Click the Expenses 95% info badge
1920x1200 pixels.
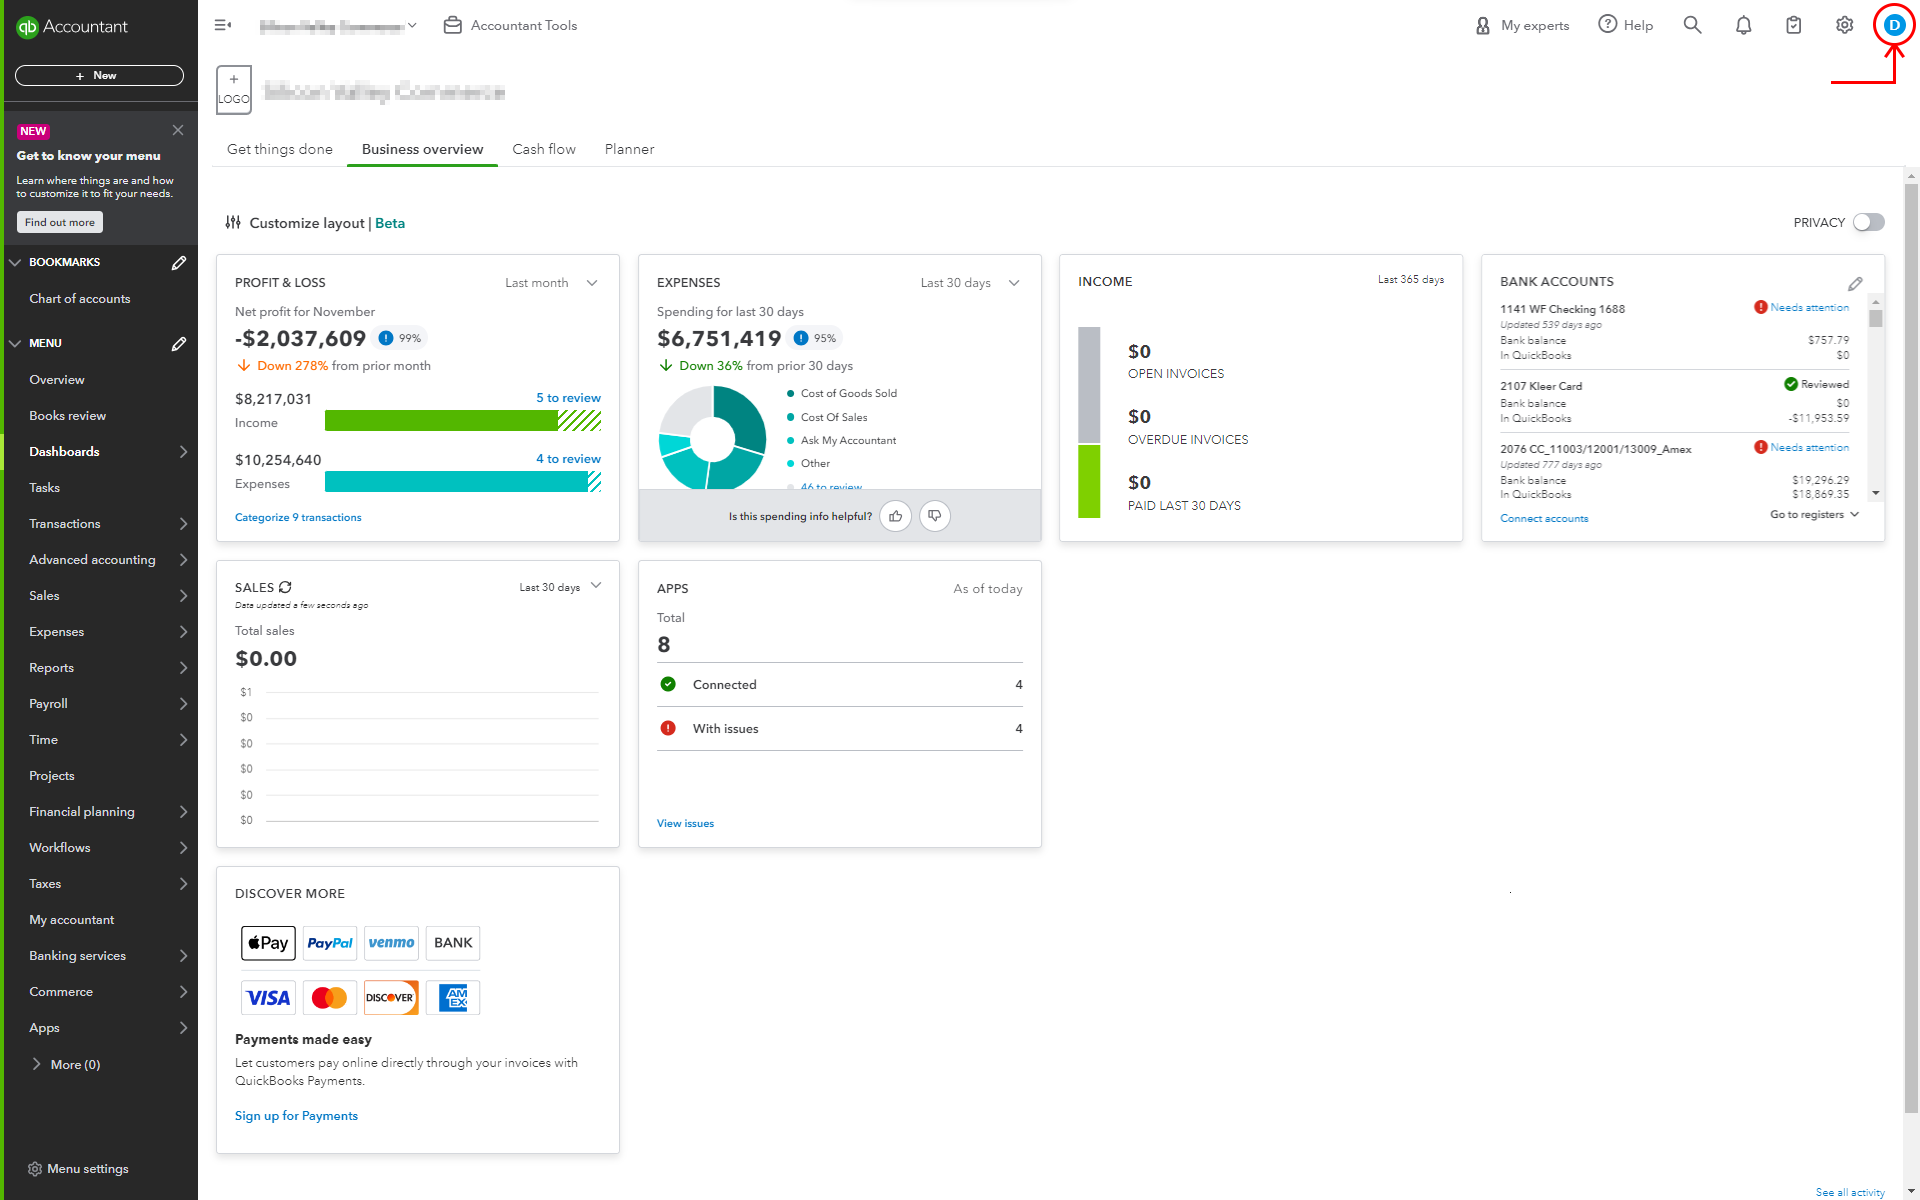(x=815, y=338)
